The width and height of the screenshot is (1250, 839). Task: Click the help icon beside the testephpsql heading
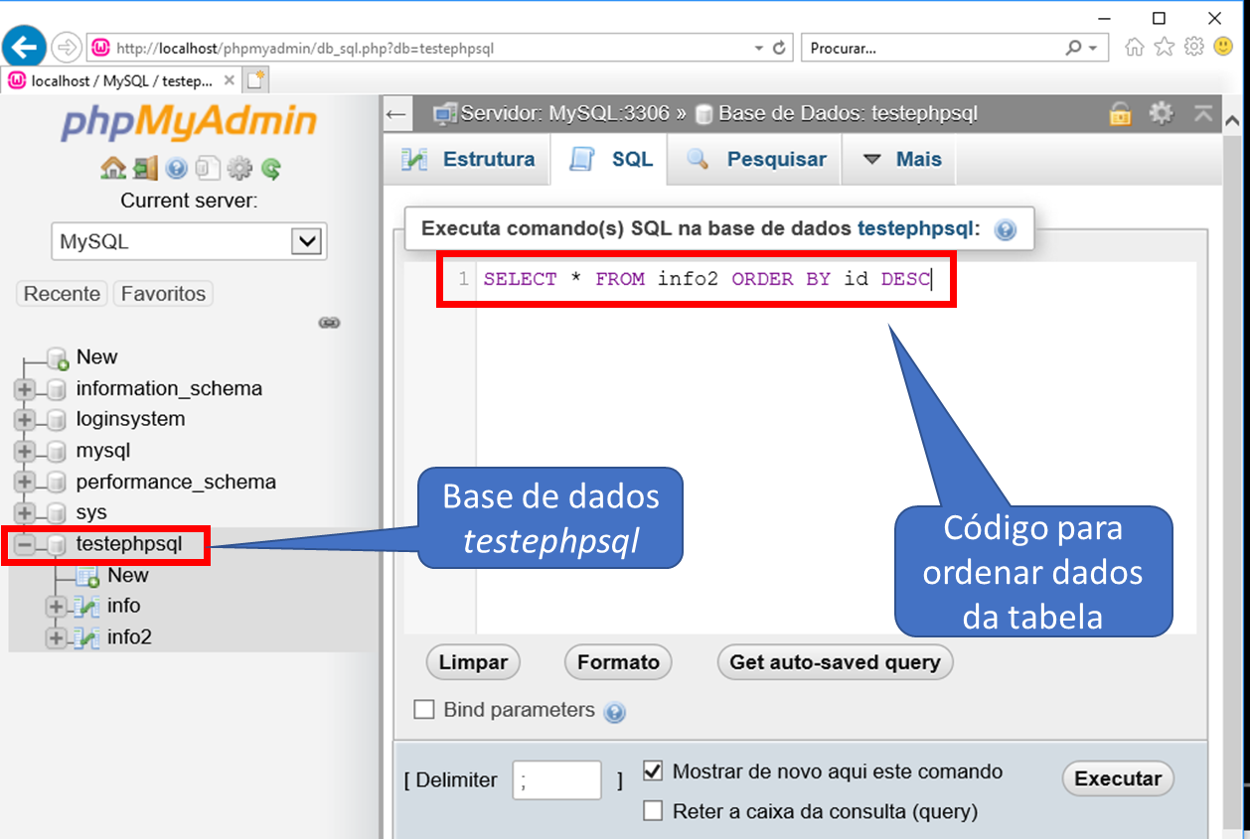(x=1006, y=230)
